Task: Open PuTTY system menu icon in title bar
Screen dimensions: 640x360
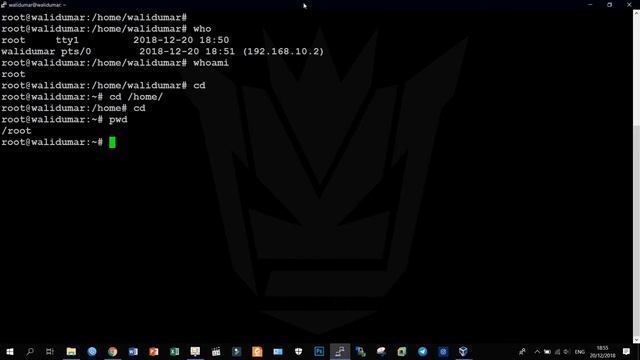Action: 4,5
